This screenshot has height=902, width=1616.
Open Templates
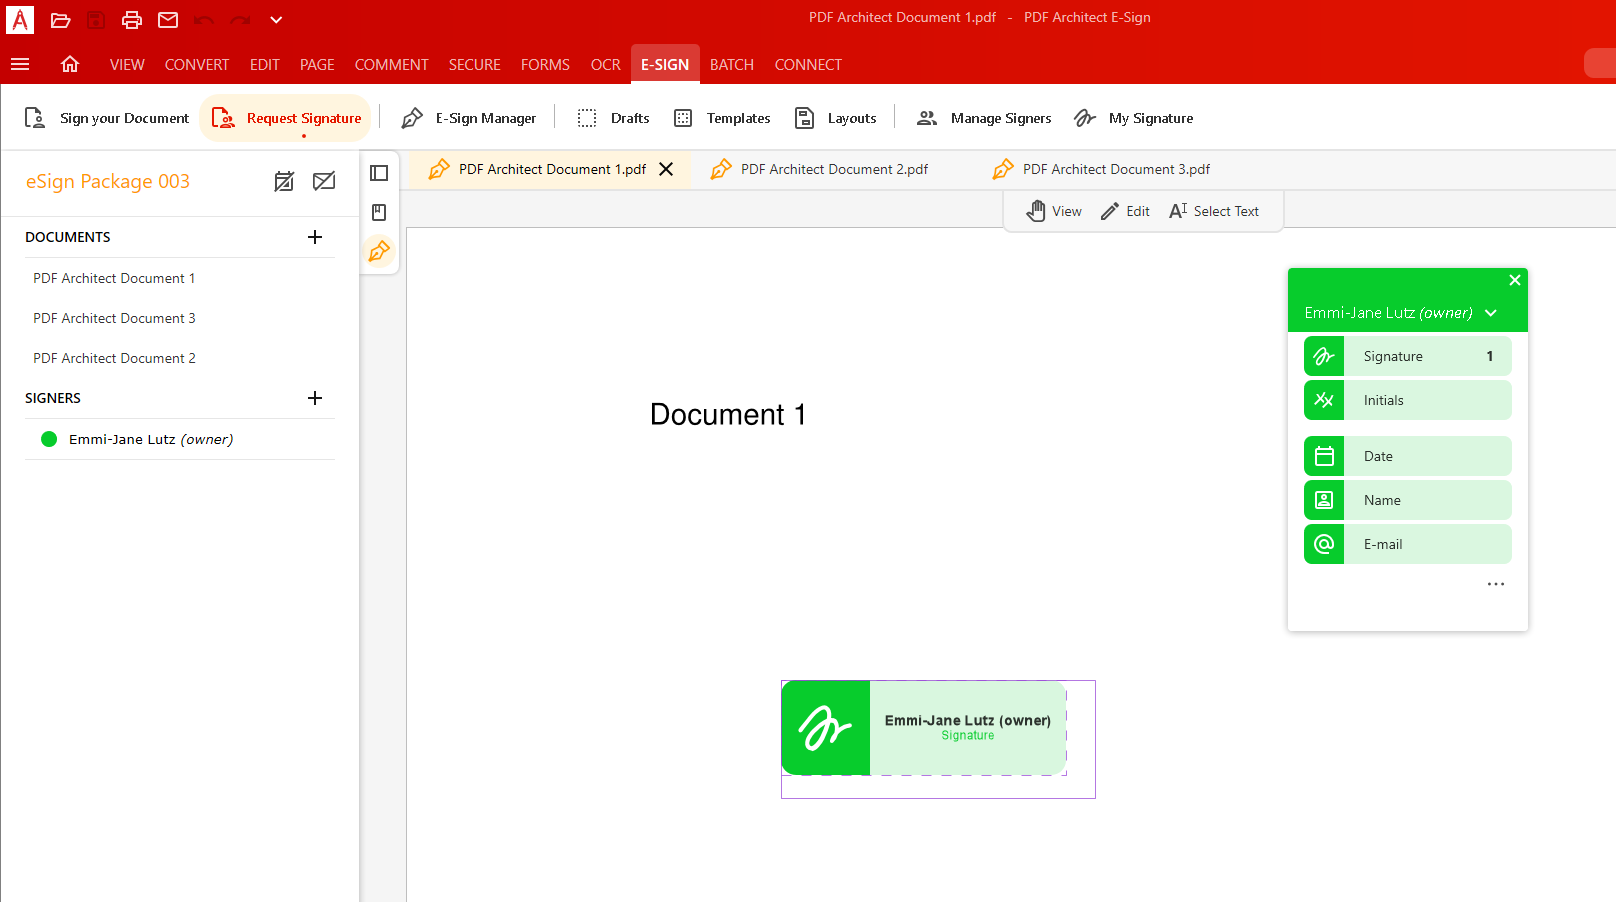[x=722, y=118]
